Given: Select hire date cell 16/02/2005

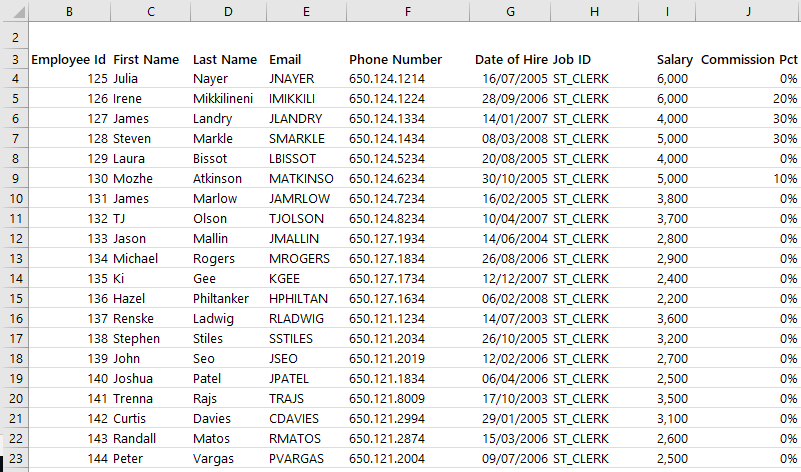Looking at the screenshot, I should [x=510, y=198].
